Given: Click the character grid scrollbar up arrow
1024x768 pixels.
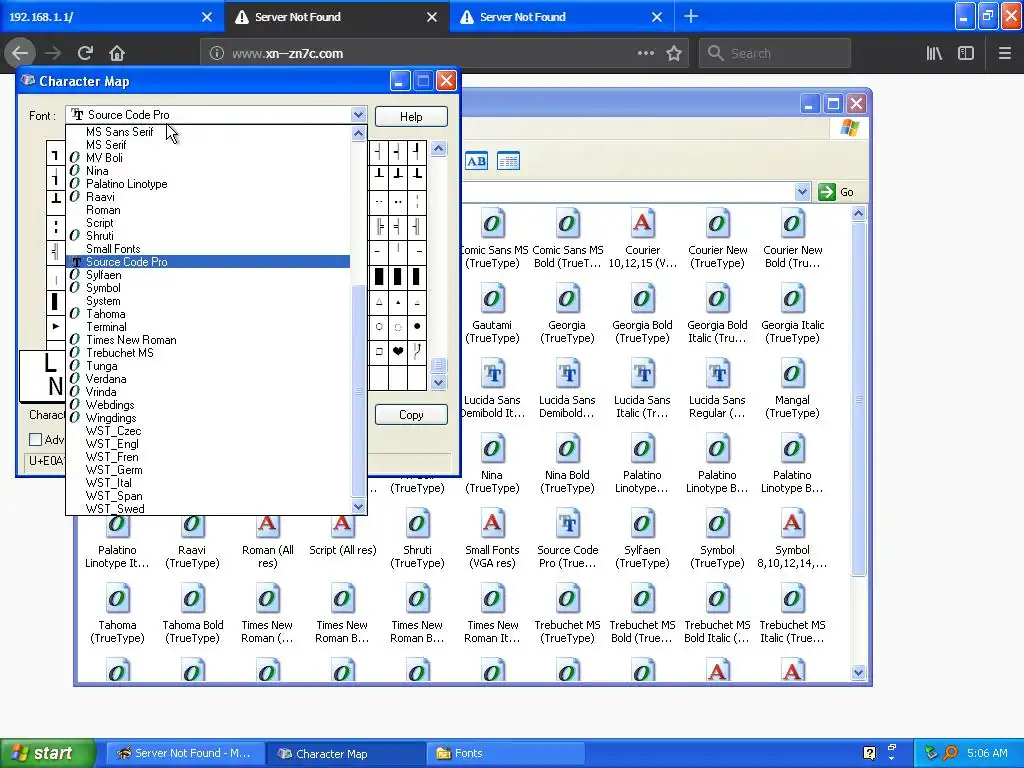Looking at the screenshot, I should tap(439, 148).
